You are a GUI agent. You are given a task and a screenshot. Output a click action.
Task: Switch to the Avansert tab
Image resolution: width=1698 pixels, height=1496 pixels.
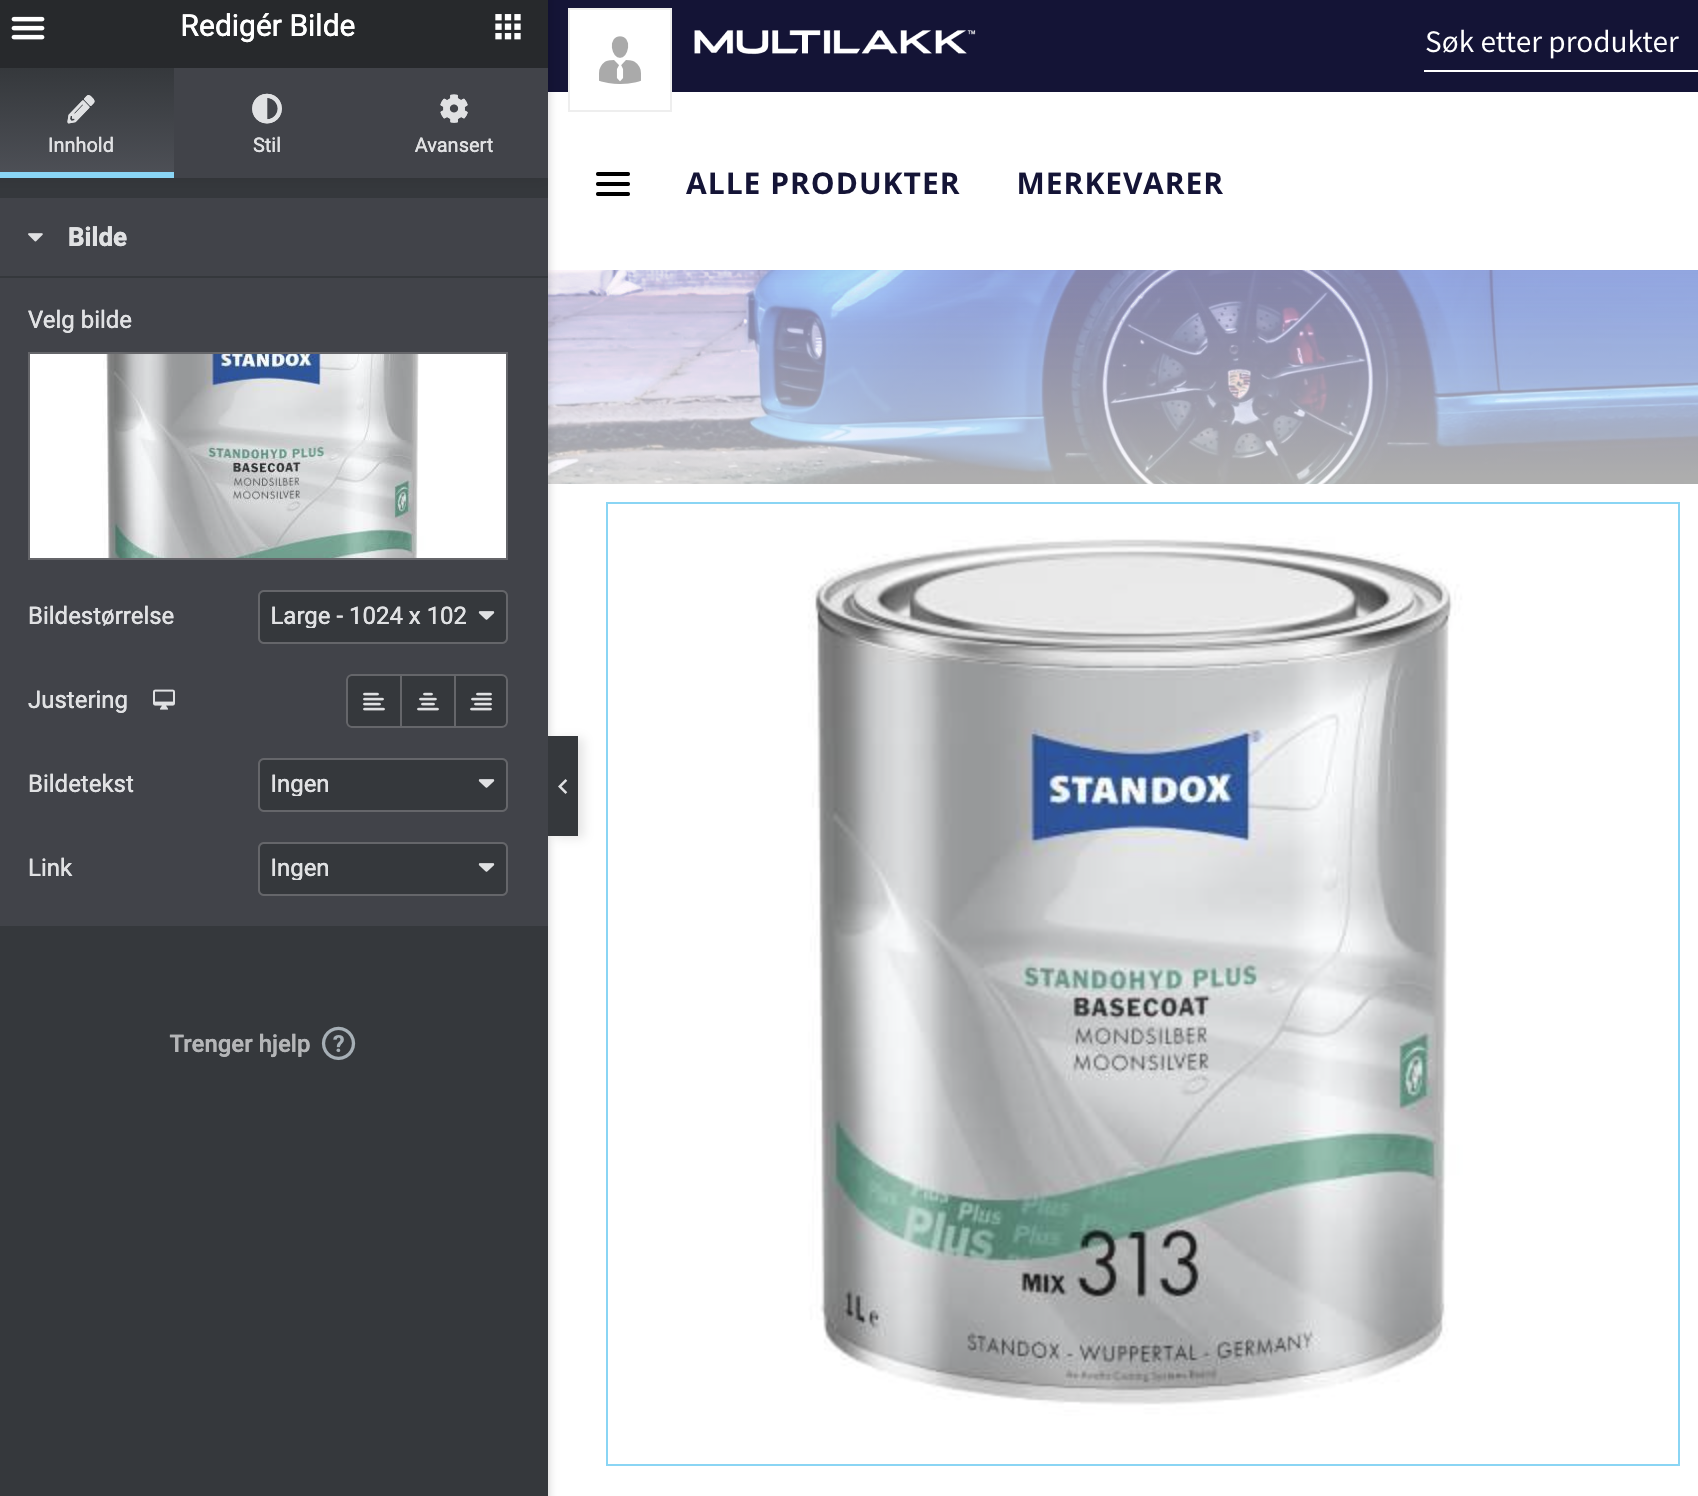point(454,124)
